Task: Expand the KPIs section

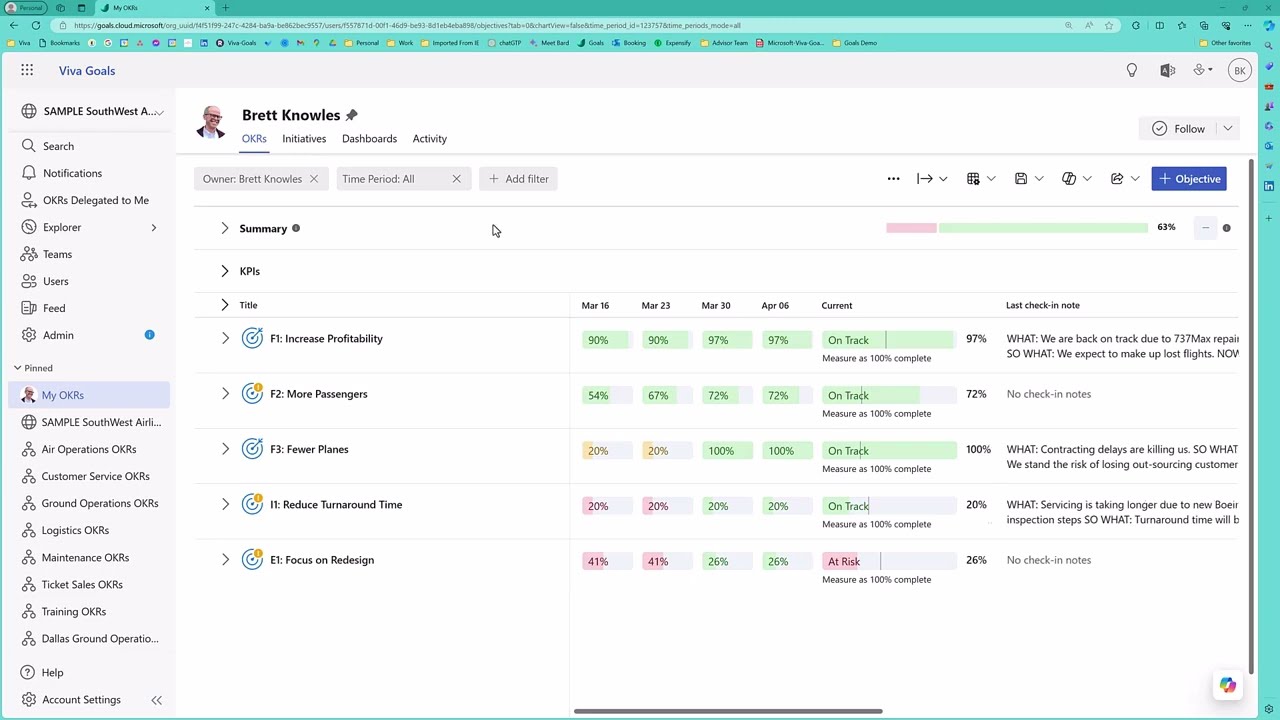Action: tap(225, 271)
